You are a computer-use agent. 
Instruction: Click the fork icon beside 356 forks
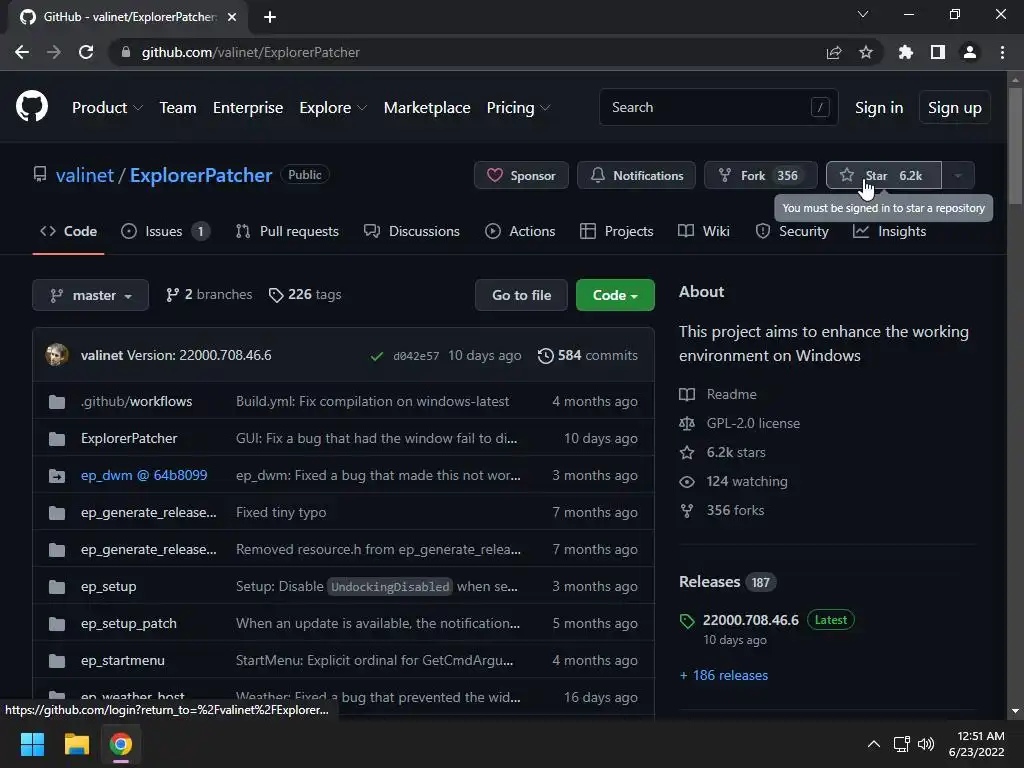[x=687, y=511]
